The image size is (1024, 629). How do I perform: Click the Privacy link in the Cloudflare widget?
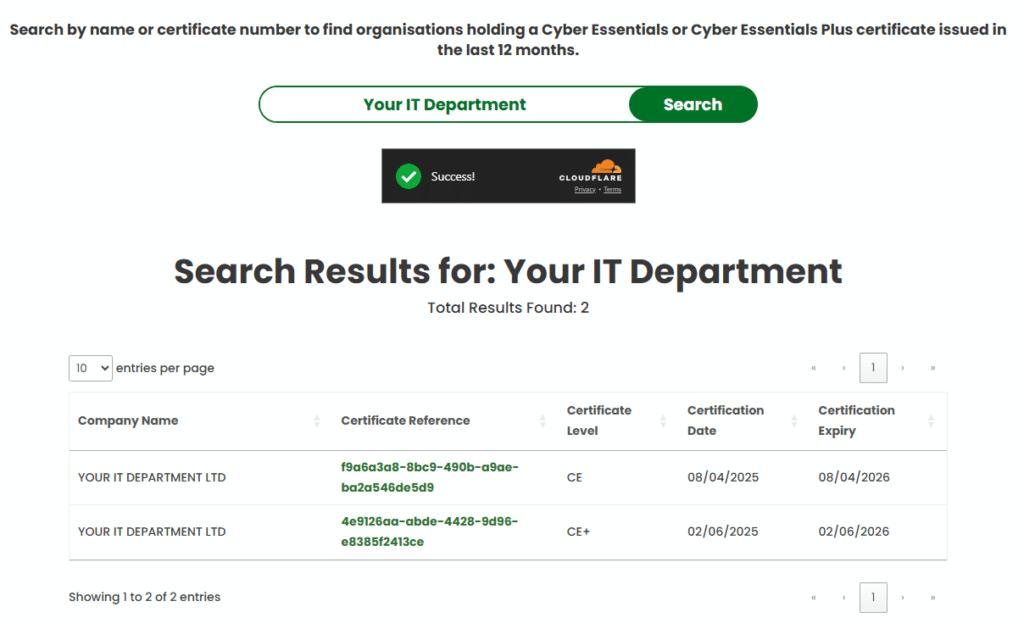[x=583, y=190]
